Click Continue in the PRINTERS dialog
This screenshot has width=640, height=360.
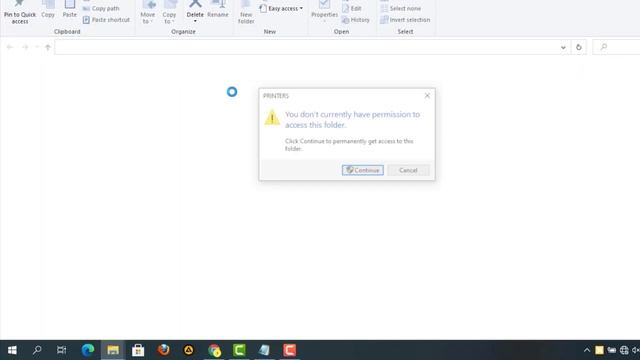[x=362, y=170]
